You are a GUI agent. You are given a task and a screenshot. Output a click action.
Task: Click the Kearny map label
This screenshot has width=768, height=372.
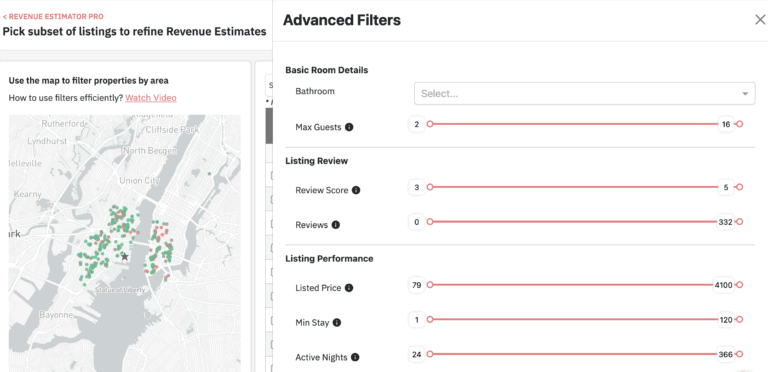tap(27, 194)
